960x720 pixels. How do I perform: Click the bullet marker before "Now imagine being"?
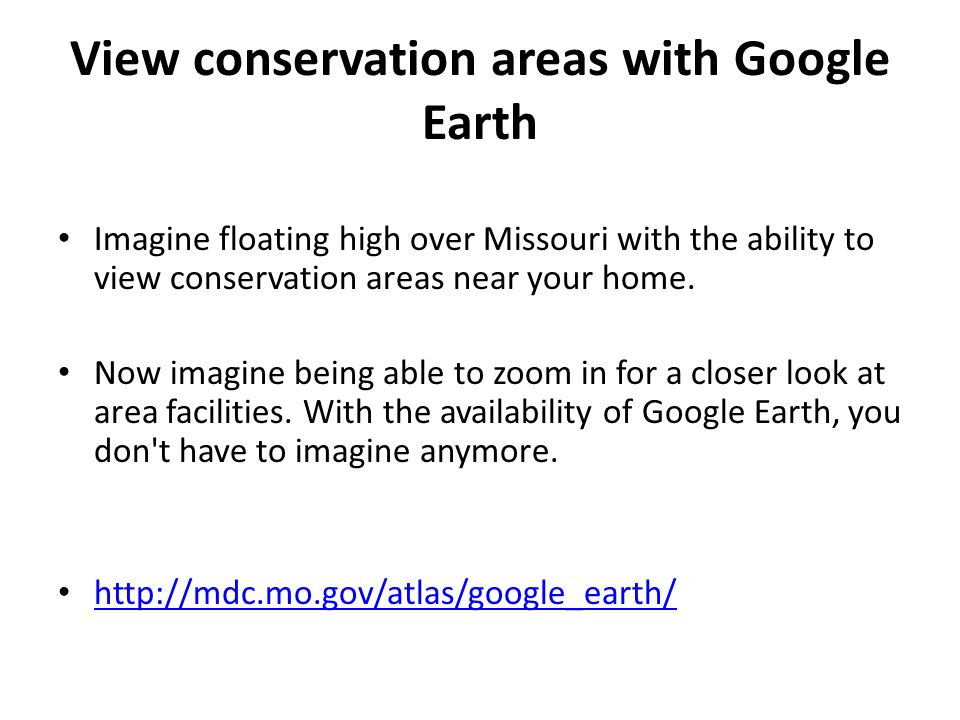pyautogui.click(x=64, y=372)
